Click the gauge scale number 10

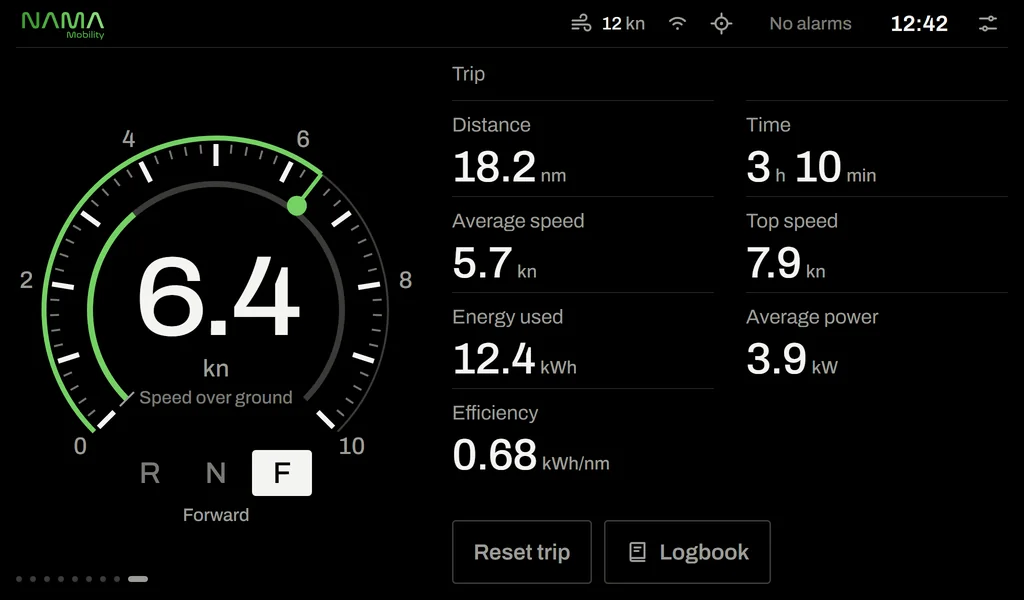pyautogui.click(x=351, y=446)
